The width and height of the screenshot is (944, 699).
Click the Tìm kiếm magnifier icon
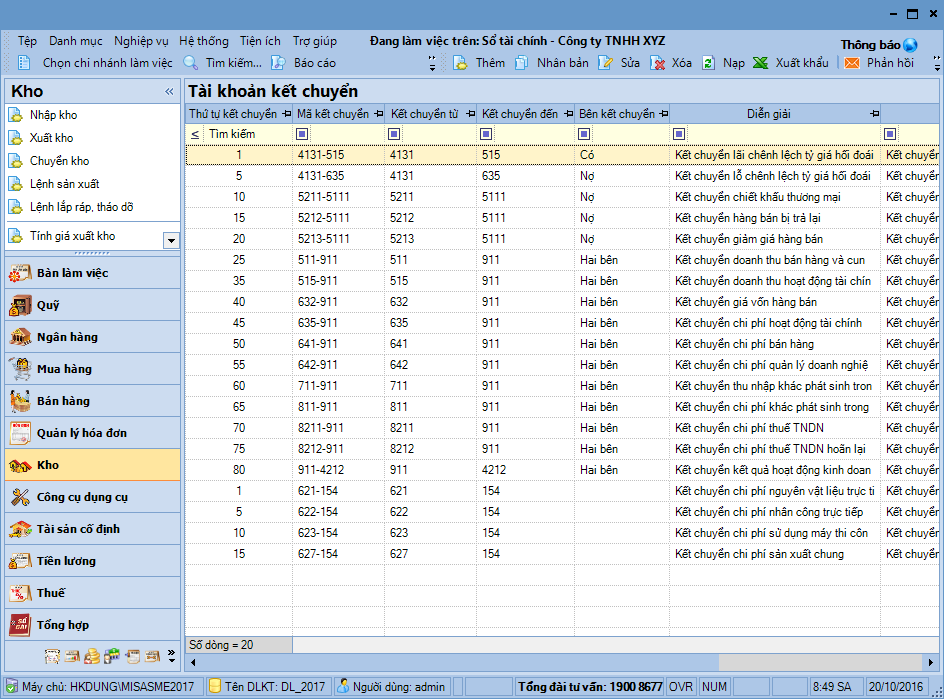tap(191, 63)
